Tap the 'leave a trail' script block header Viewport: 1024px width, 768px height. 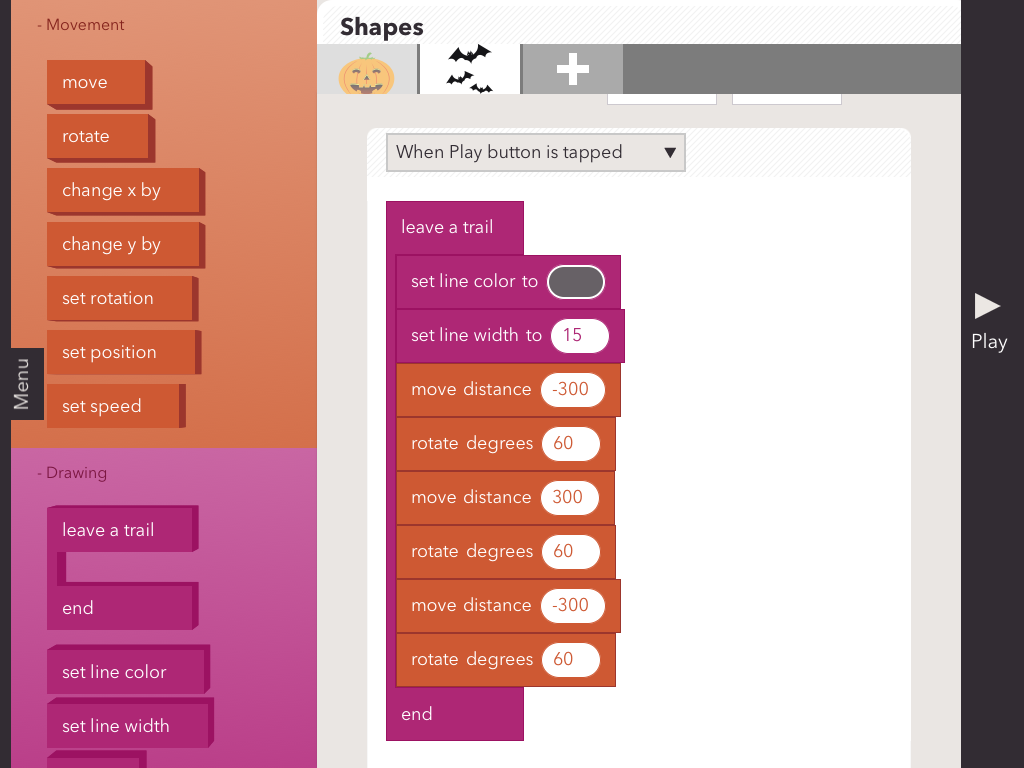coord(453,227)
